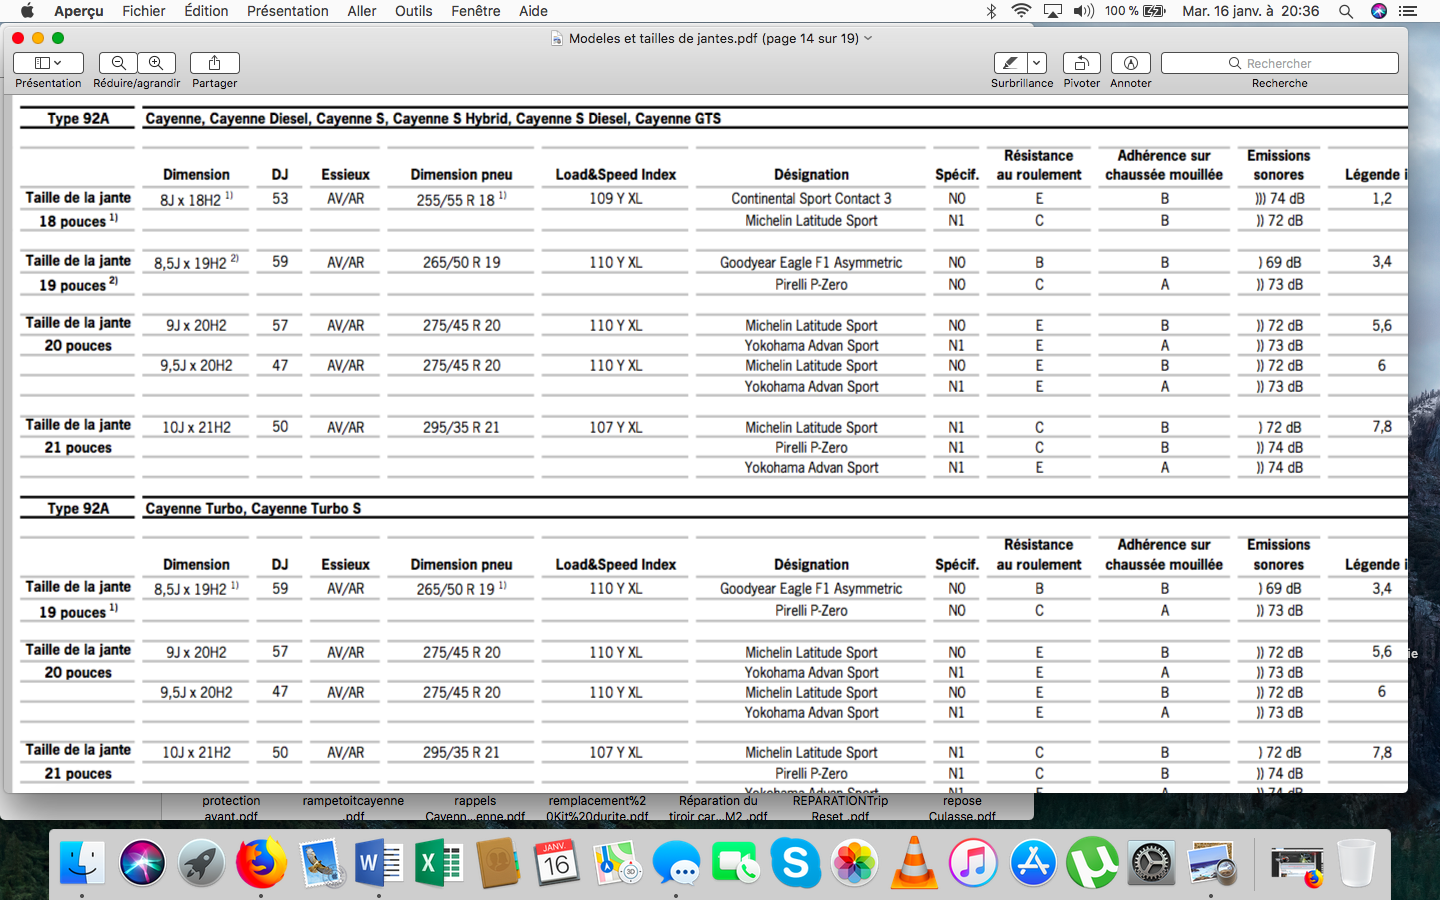This screenshot has height=900, width=1440.
Task: Open Notification Center list icon
Action: click(1408, 11)
